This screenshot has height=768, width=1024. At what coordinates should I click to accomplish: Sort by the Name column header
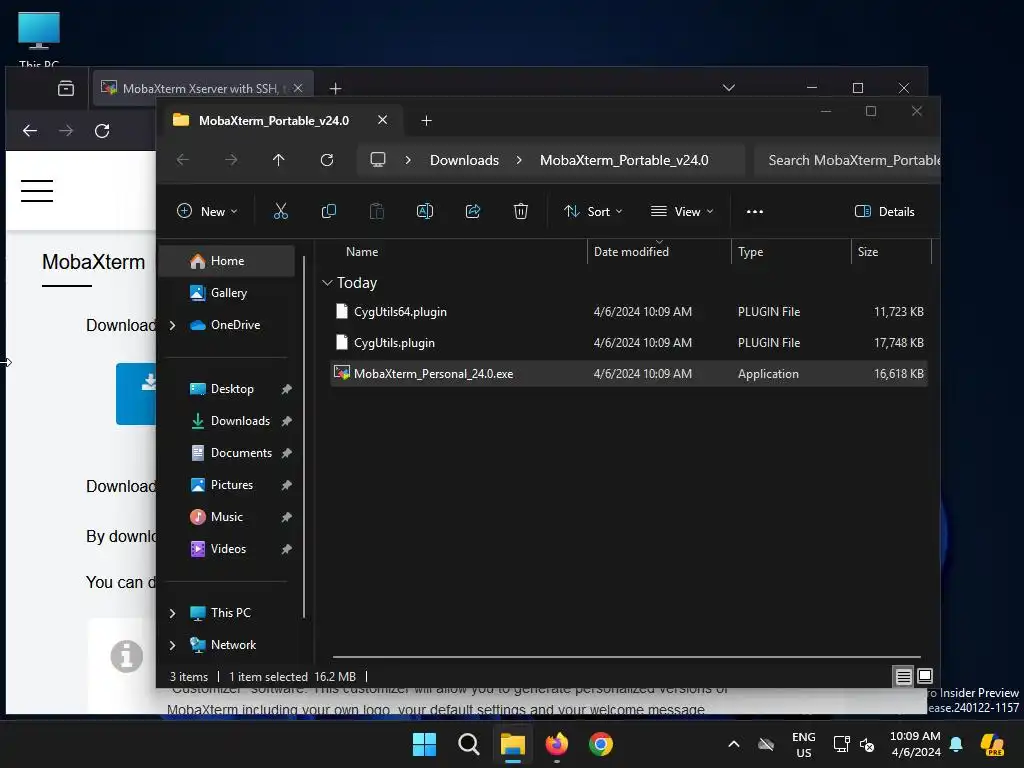tap(362, 252)
